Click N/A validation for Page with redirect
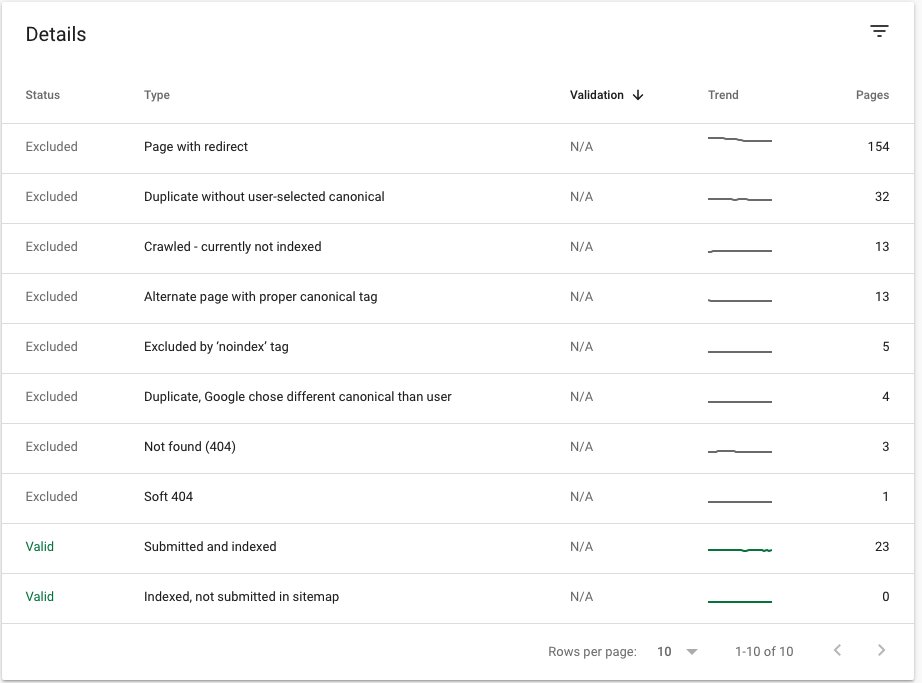This screenshot has width=922, height=683. pyautogui.click(x=581, y=146)
